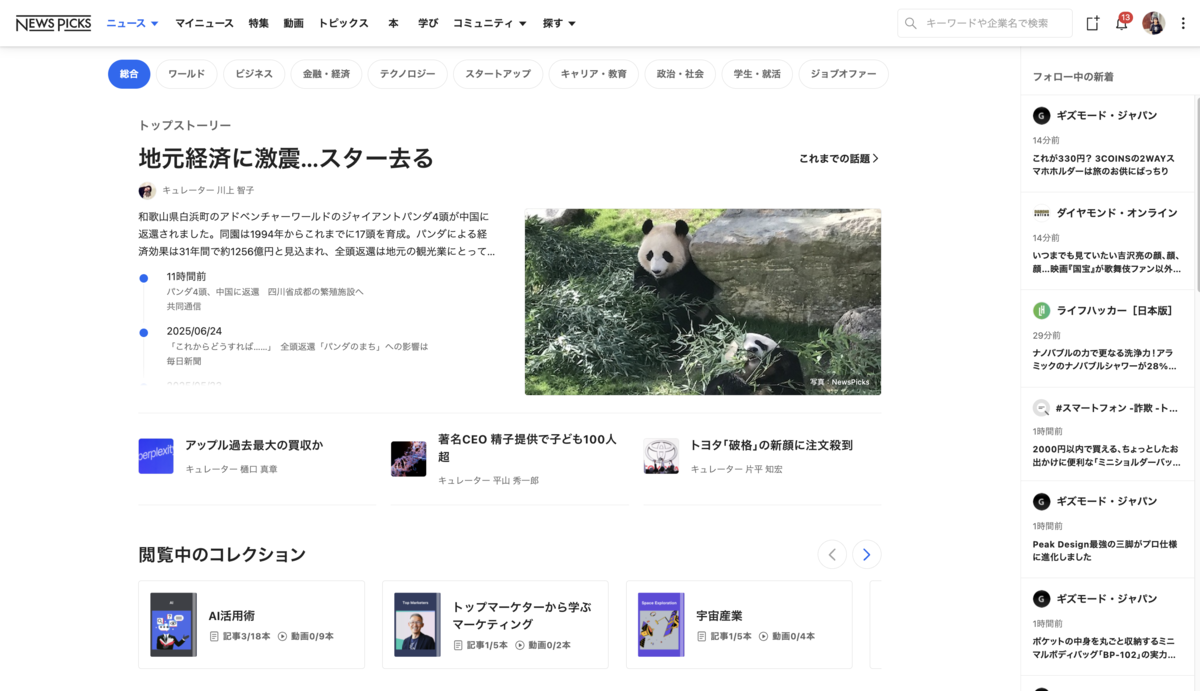Click ギズモード icon above Peak Design article
This screenshot has height=691, width=1200.
[x=1041, y=501]
